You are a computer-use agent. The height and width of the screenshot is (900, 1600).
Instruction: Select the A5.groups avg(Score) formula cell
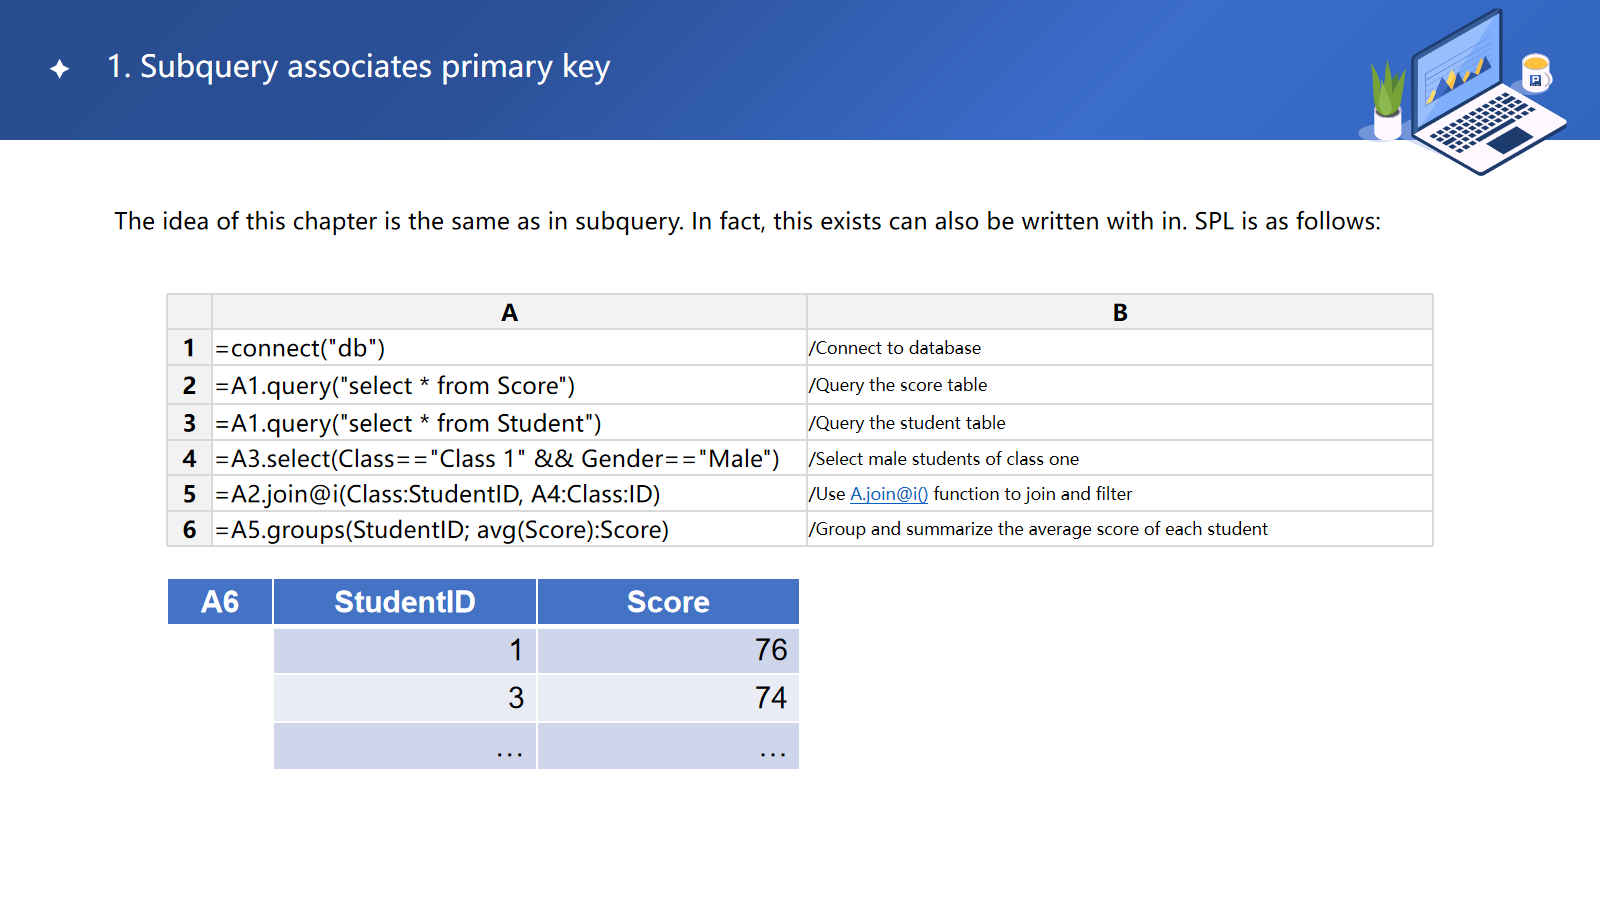[x=508, y=529]
